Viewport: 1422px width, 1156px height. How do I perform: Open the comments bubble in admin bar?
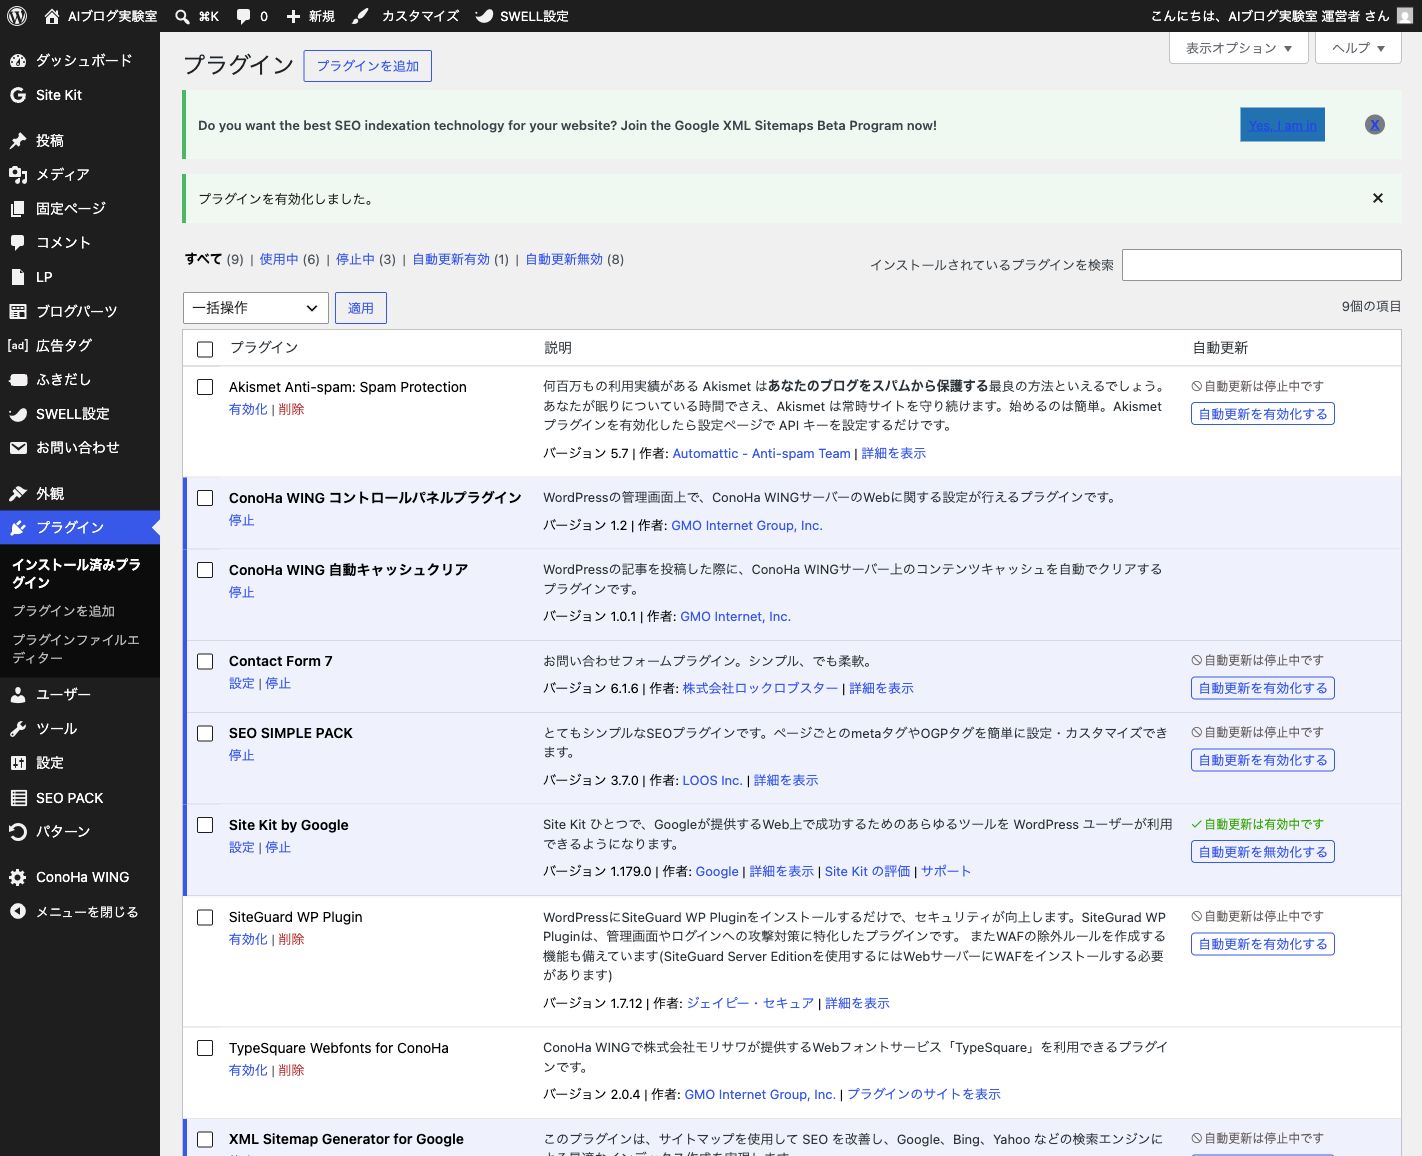click(x=243, y=16)
